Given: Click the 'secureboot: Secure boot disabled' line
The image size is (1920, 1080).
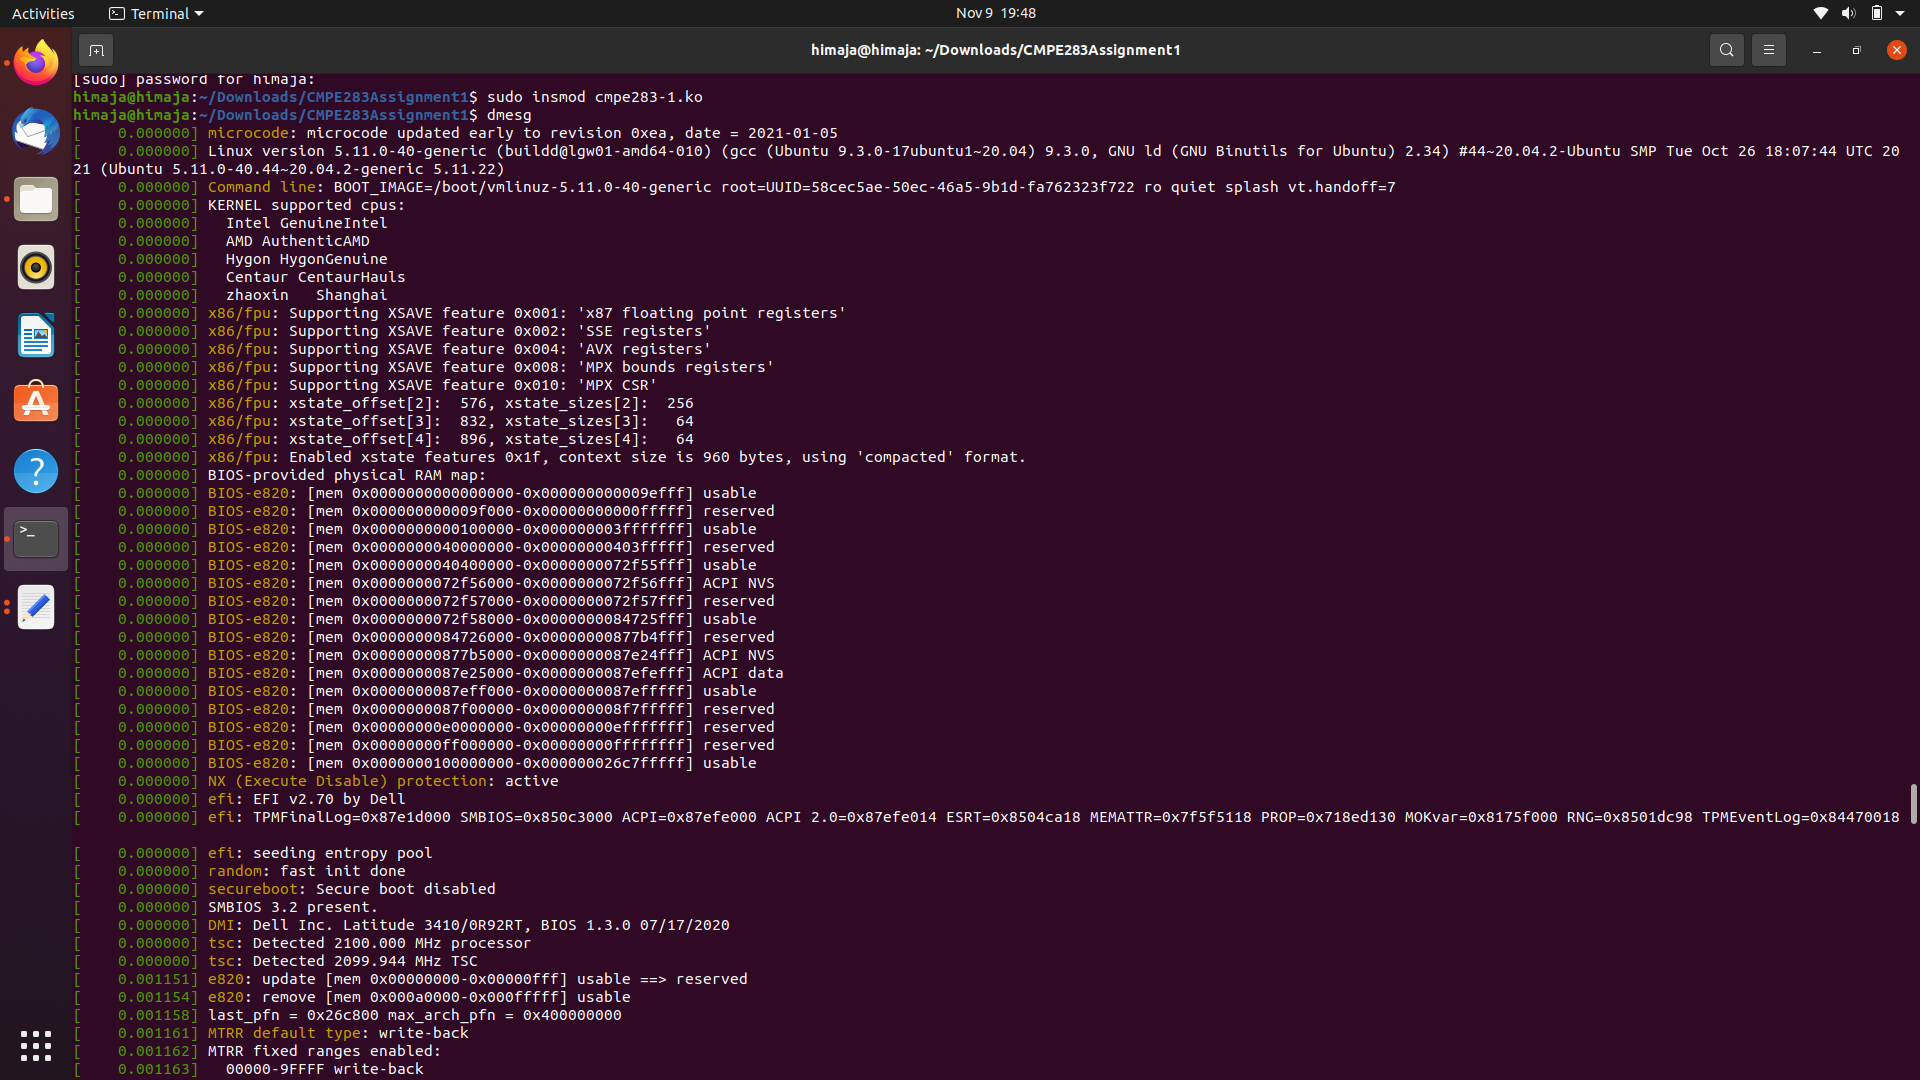Looking at the screenshot, I should (x=351, y=889).
